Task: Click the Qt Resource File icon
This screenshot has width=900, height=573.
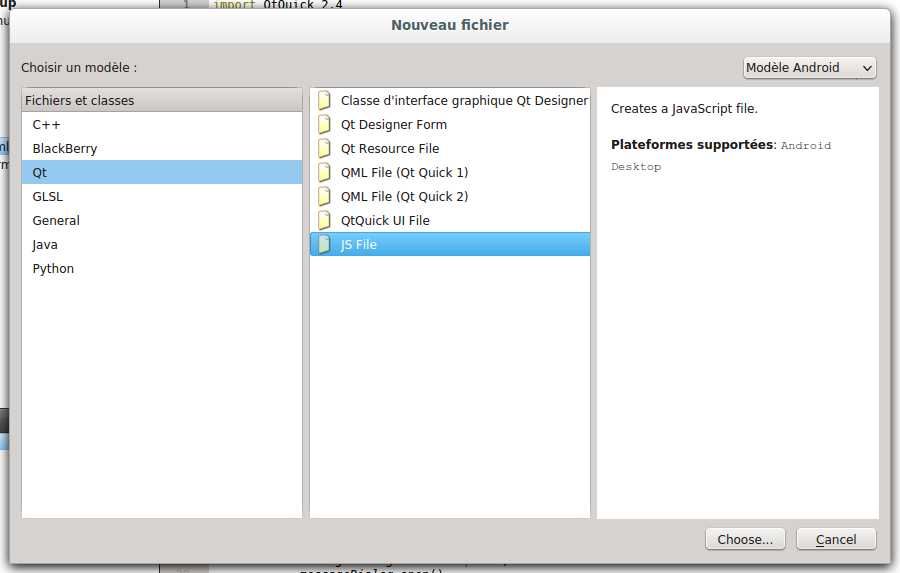Action: coord(324,149)
